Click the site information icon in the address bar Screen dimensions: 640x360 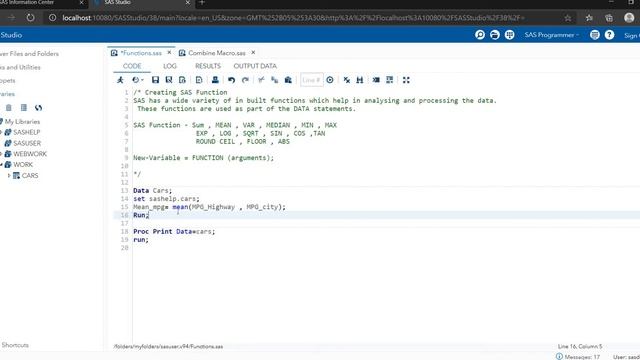53,18
